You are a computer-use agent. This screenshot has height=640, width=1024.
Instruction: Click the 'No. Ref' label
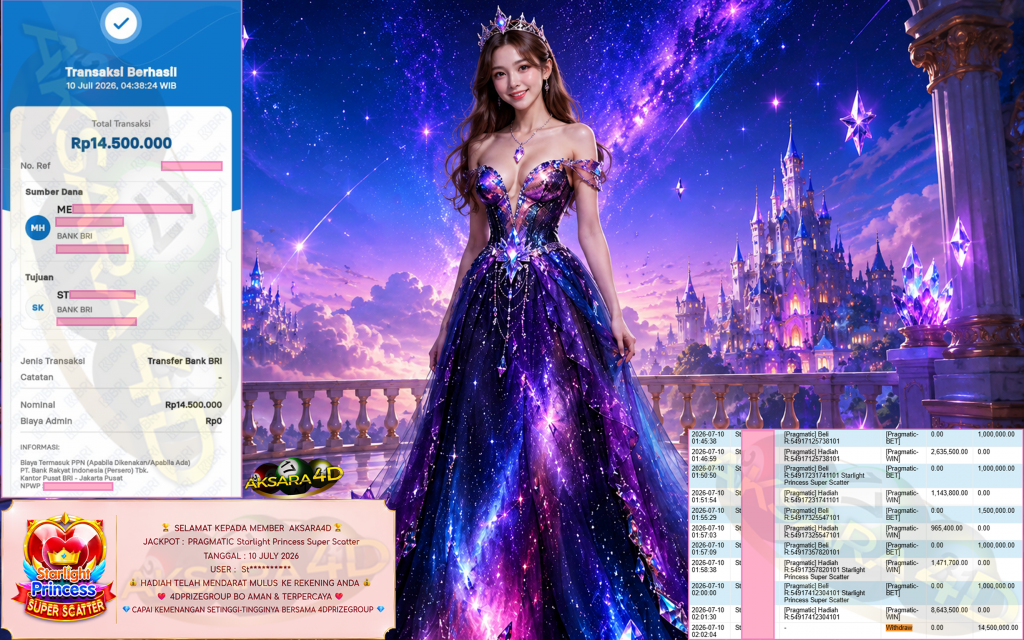tap(35, 166)
